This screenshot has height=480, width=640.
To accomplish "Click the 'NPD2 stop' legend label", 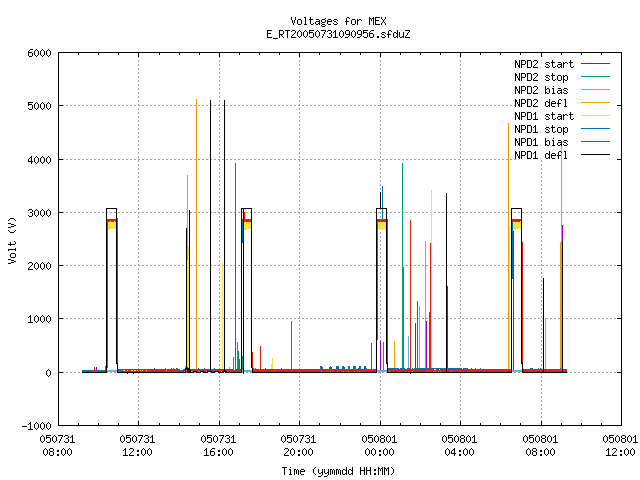I will click(x=541, y=77).
